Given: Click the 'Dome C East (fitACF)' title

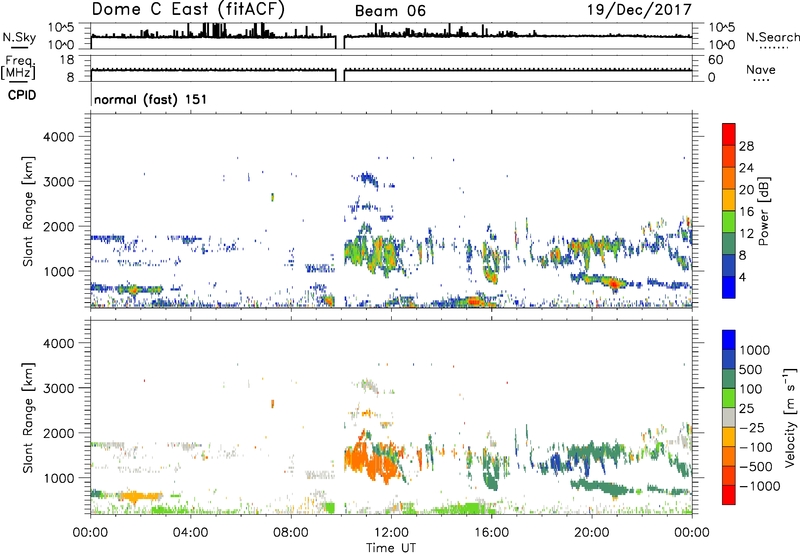Looking at the screenshot, I should point(188,9).
